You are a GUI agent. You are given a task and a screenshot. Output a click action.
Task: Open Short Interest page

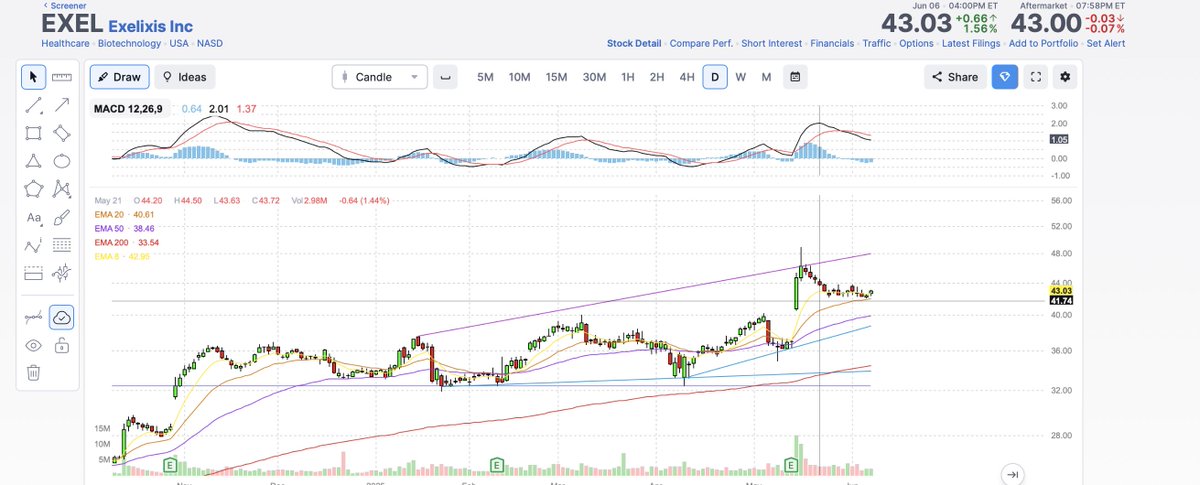[x=772, y=44]
